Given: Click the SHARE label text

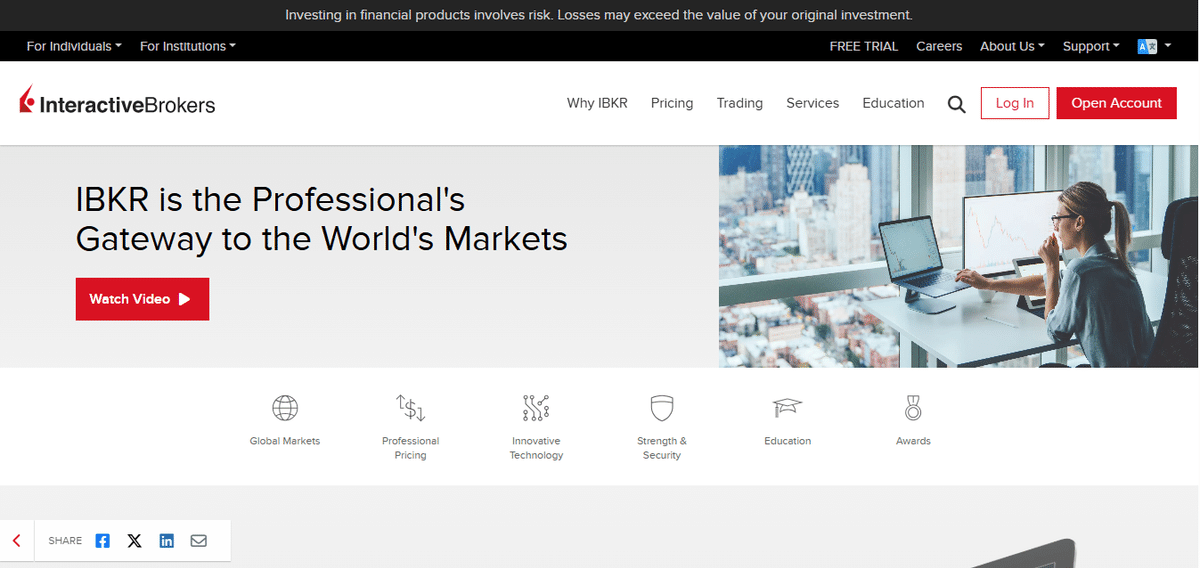Looking at the screenshot, I should click(65, 541).
